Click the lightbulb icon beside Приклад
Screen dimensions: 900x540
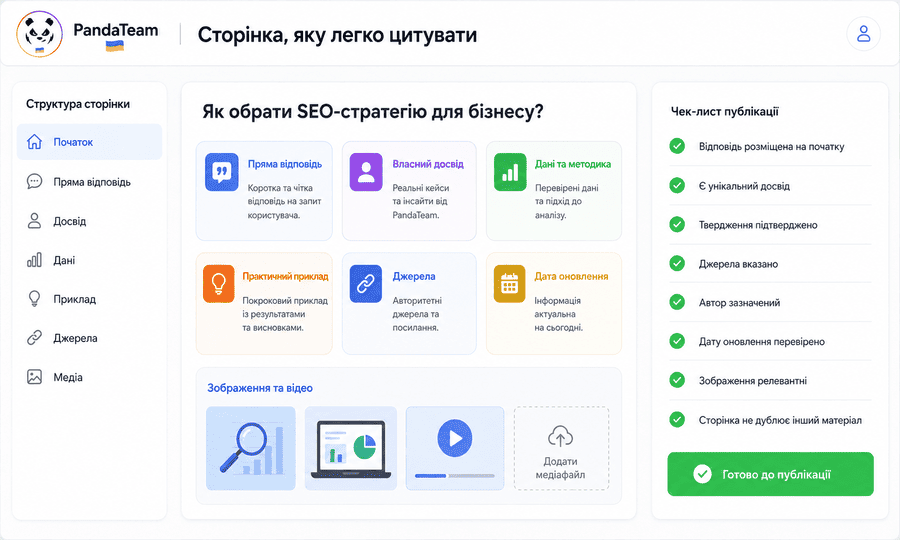coord(34,299)
